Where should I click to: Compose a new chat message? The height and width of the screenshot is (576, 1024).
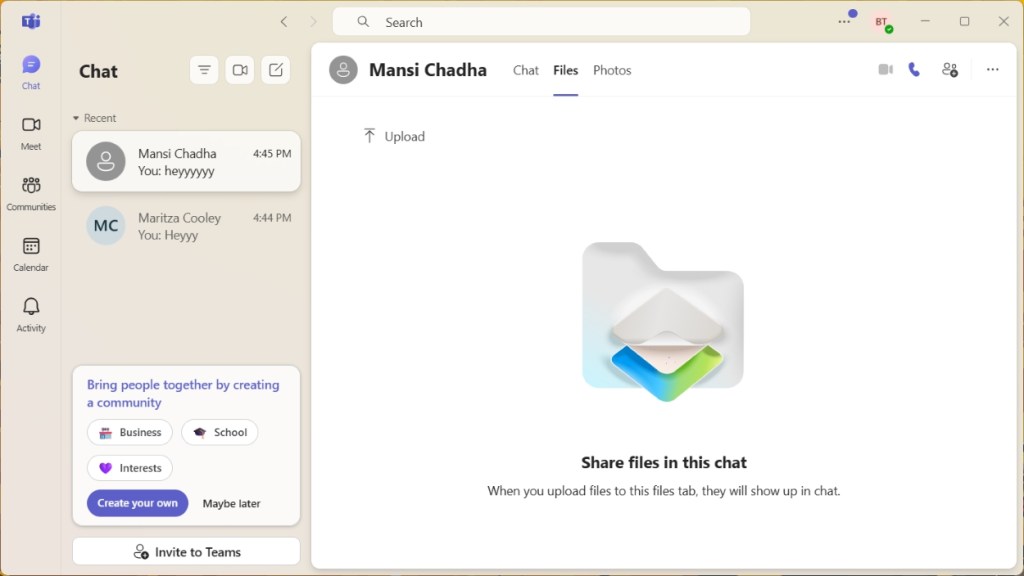(276, 70)
